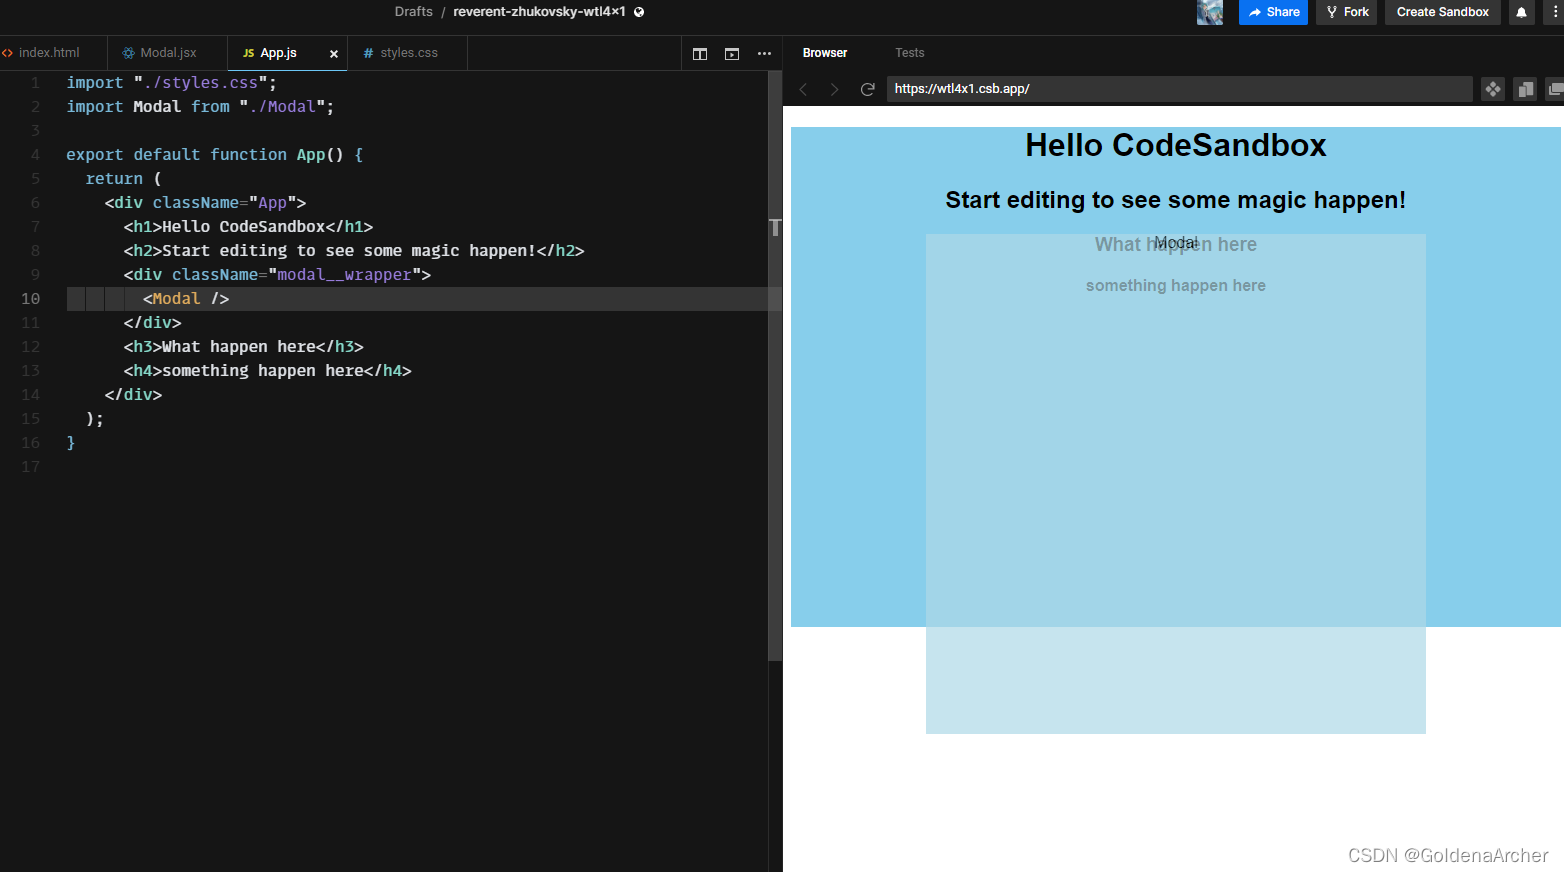Switch to index.html tab
The height and width of the screenshot is (872, 1564).
click(48, 53)
